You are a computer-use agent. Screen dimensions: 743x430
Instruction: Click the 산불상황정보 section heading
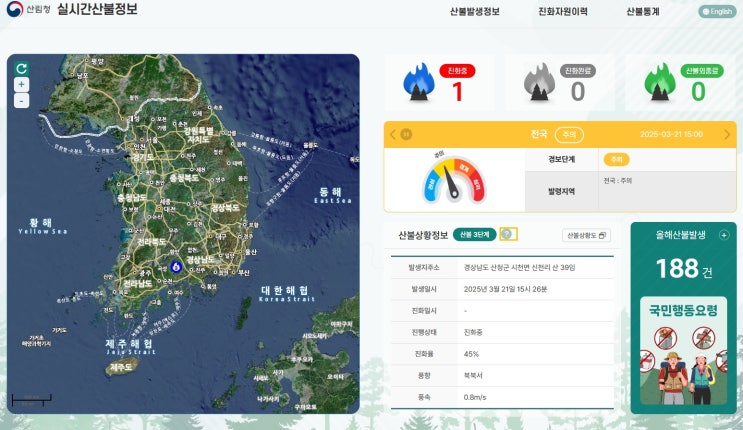tap(423, 235)
